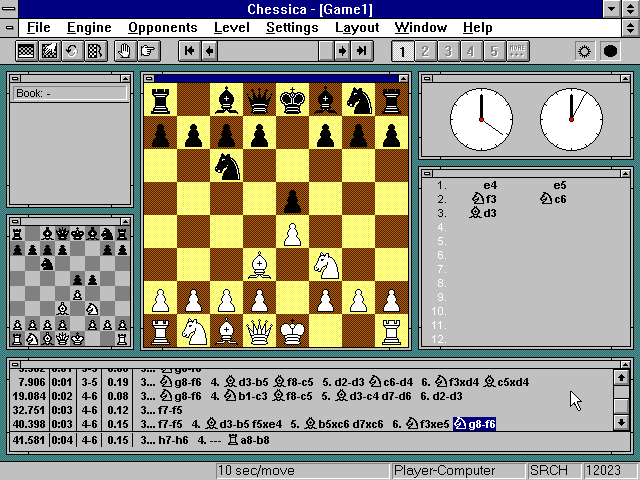Click the black pawn on e5
Image resolution: width=640 pixels, height=480 pixels.
(292, 201)
